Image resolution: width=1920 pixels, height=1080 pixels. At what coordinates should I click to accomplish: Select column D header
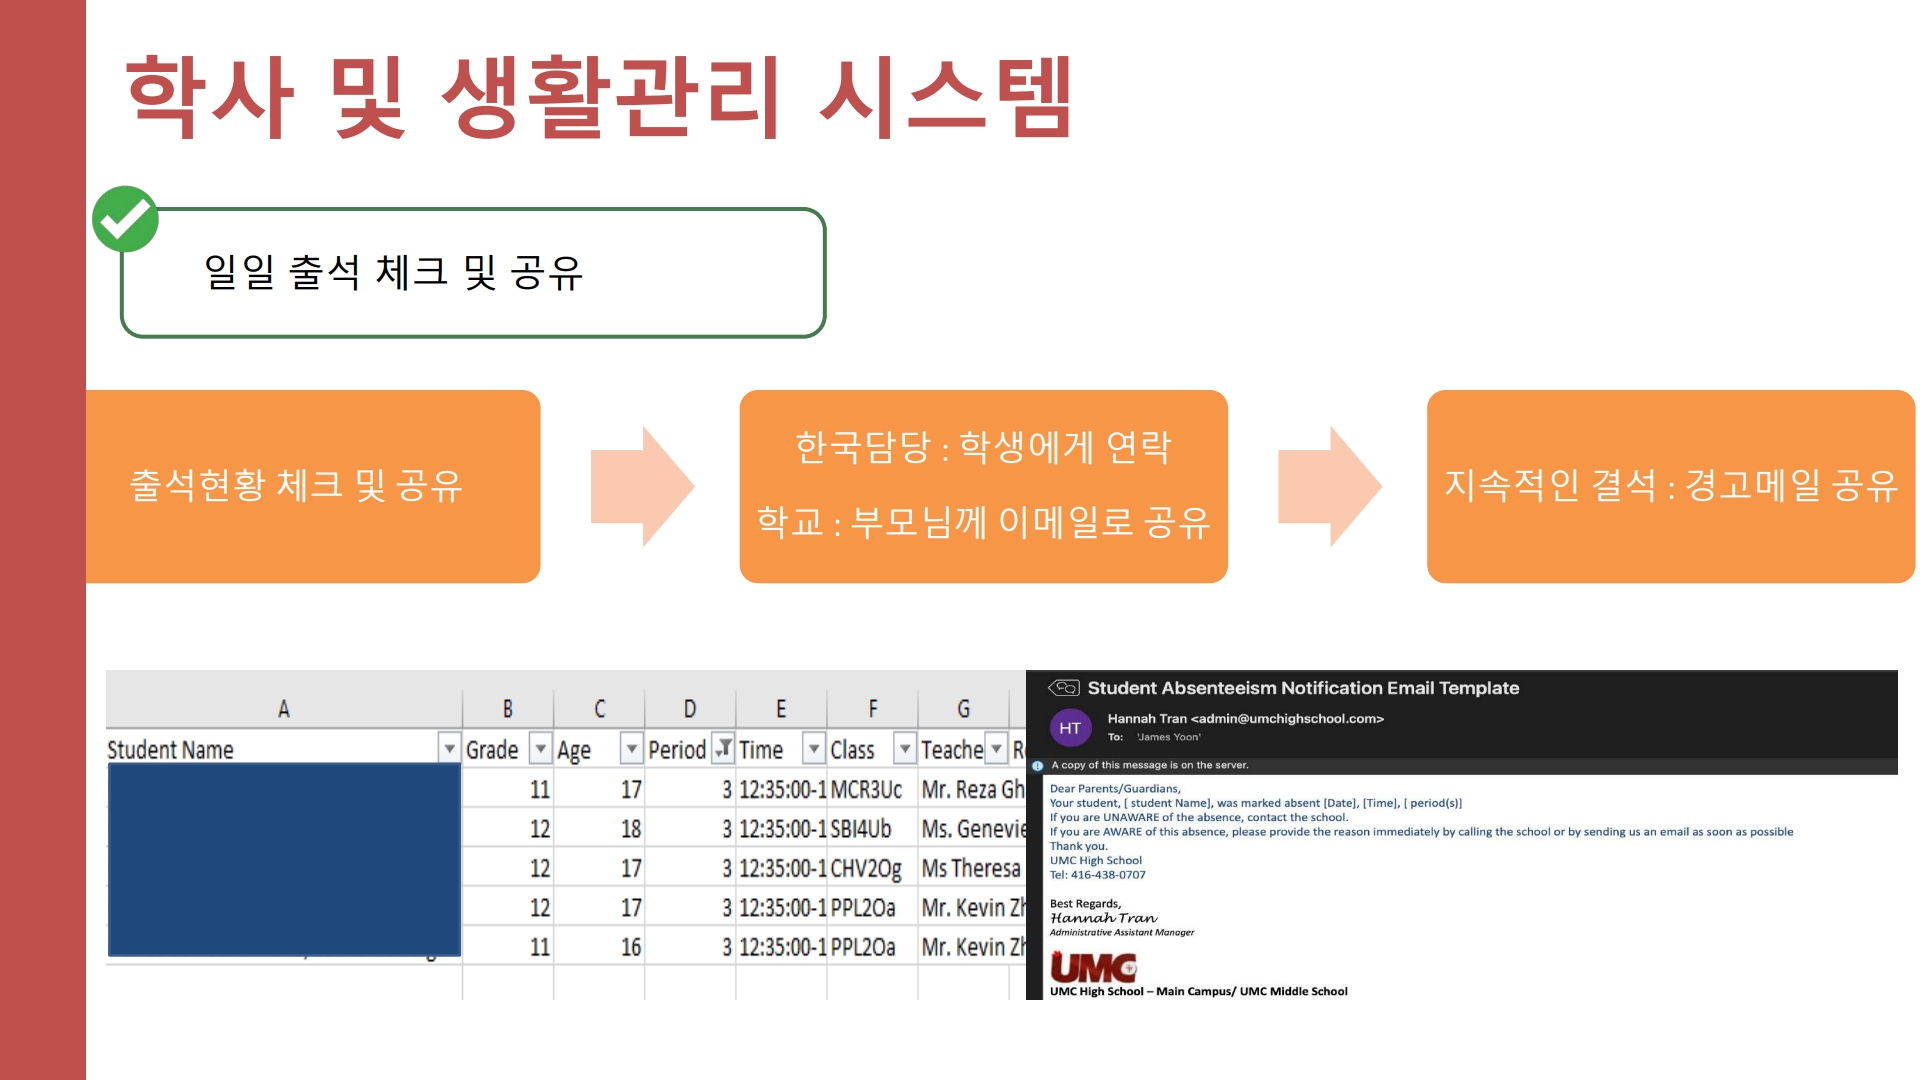(690, 709)
